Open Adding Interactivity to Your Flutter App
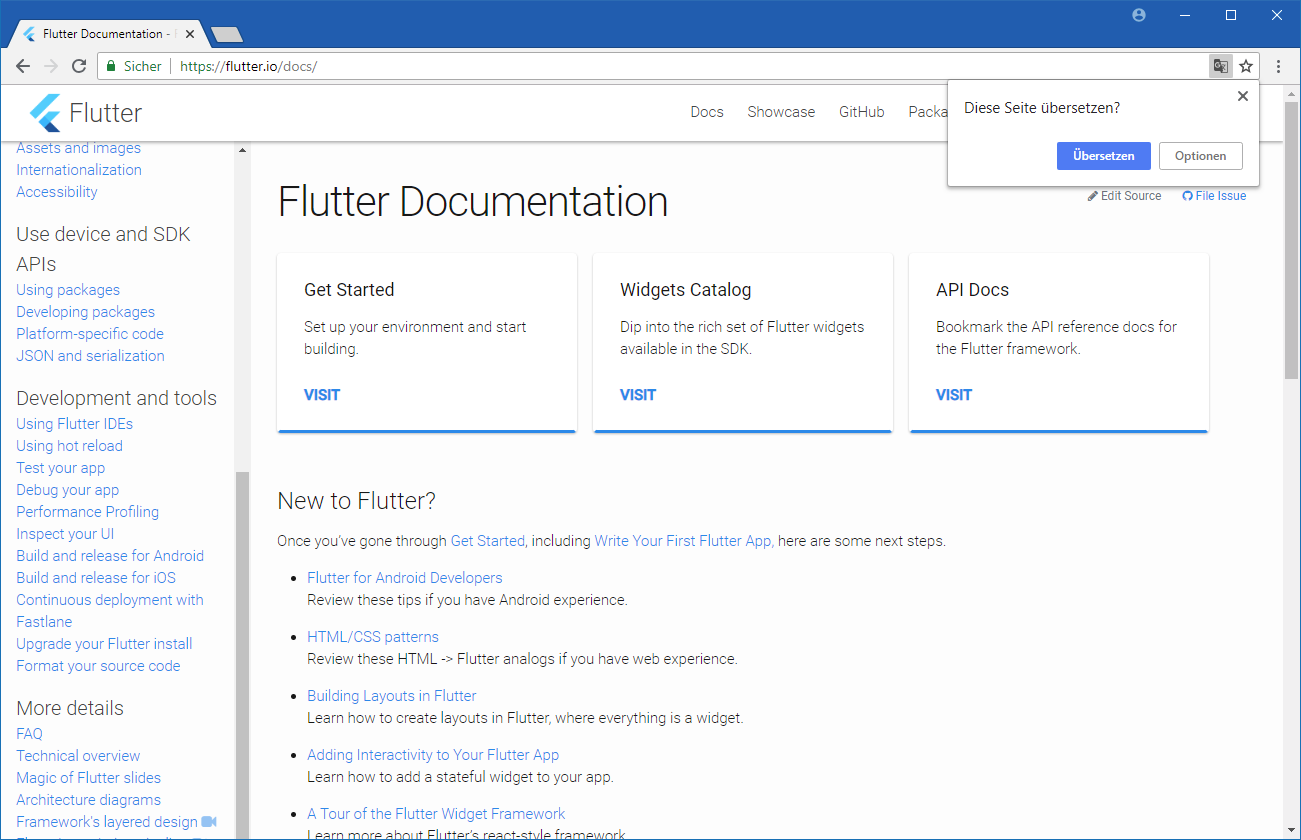 [433, 755]
